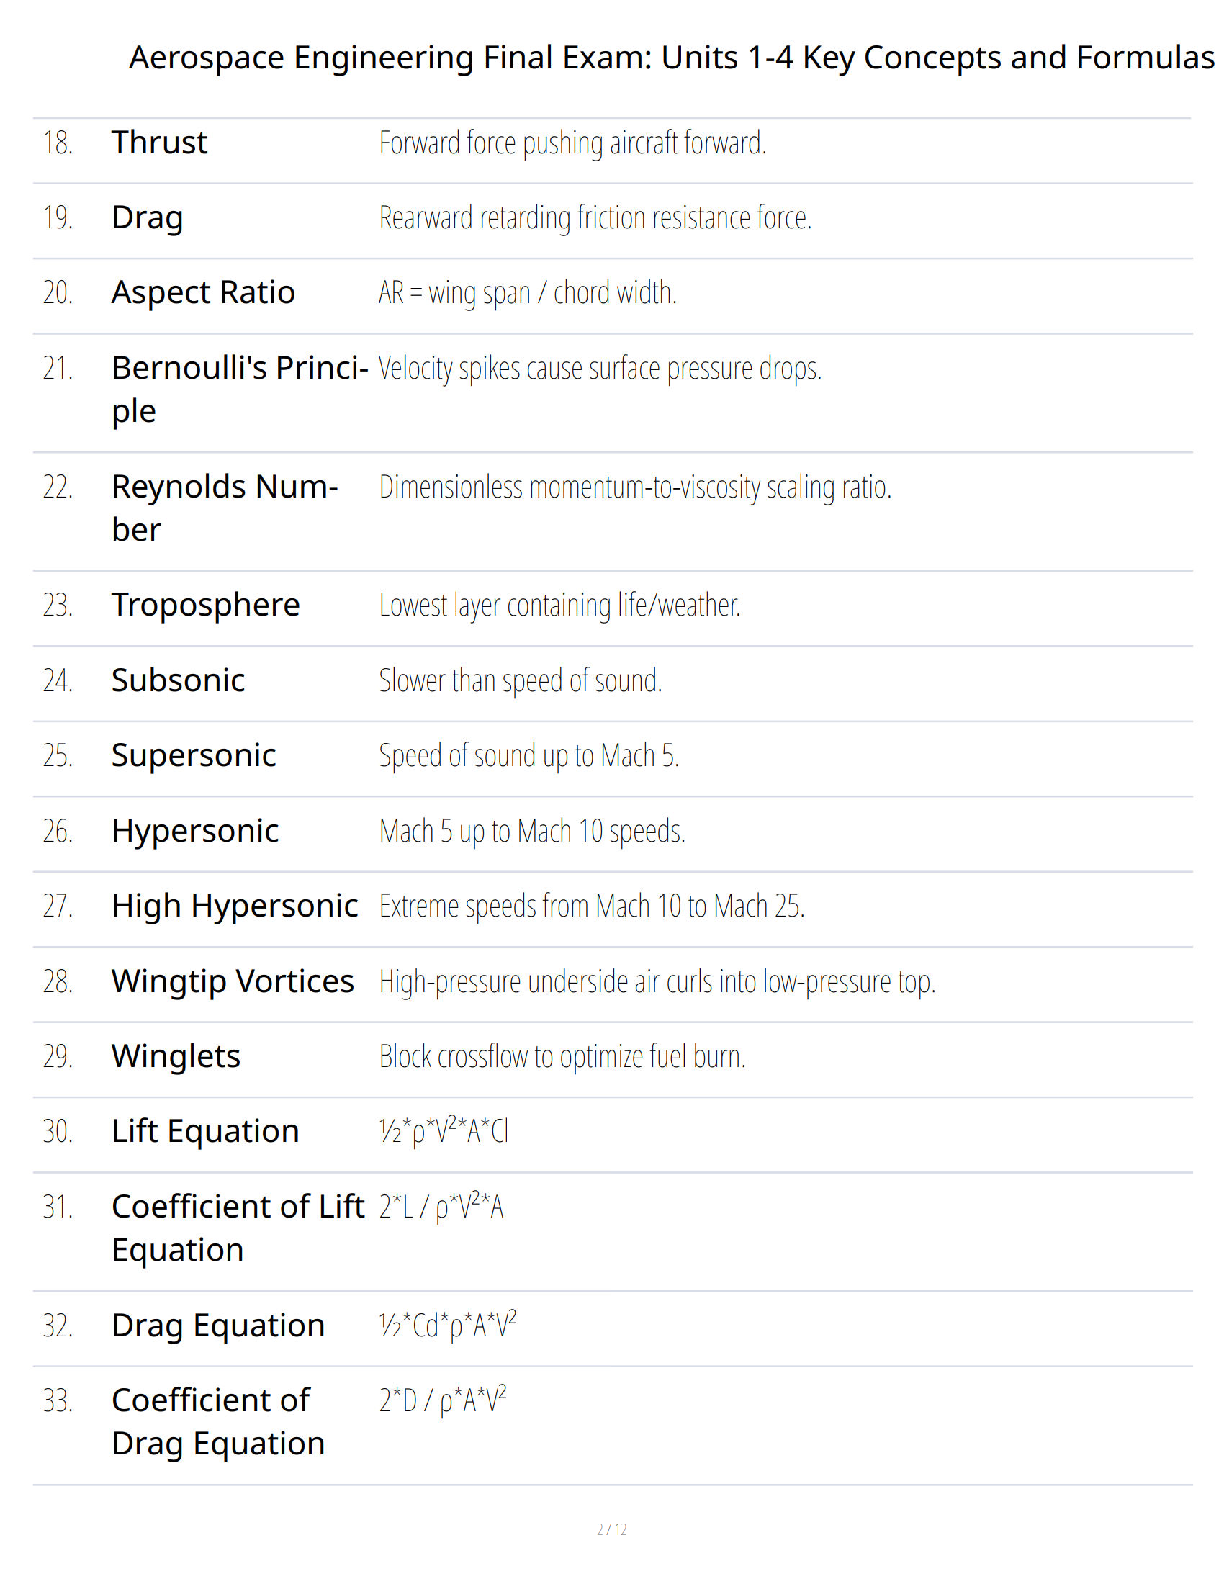Select the Lift Equation formula

pyautogui.click(x=444, y=1131)
